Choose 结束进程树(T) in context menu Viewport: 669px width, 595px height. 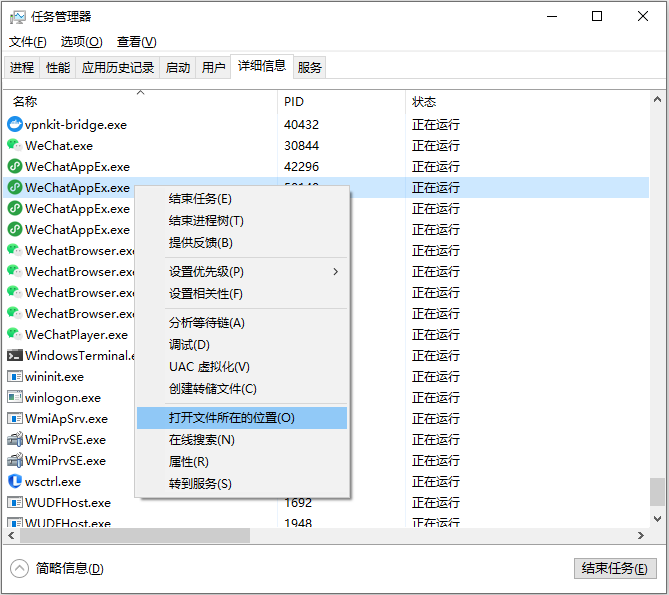pos(242,221)
